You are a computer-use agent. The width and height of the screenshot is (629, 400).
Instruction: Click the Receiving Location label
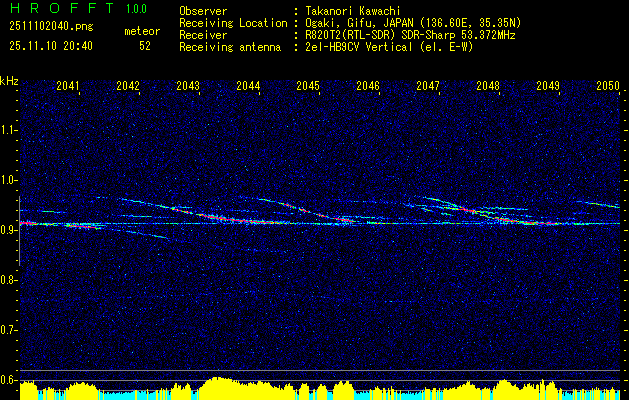pyautogui.click(x=233, y=23)
